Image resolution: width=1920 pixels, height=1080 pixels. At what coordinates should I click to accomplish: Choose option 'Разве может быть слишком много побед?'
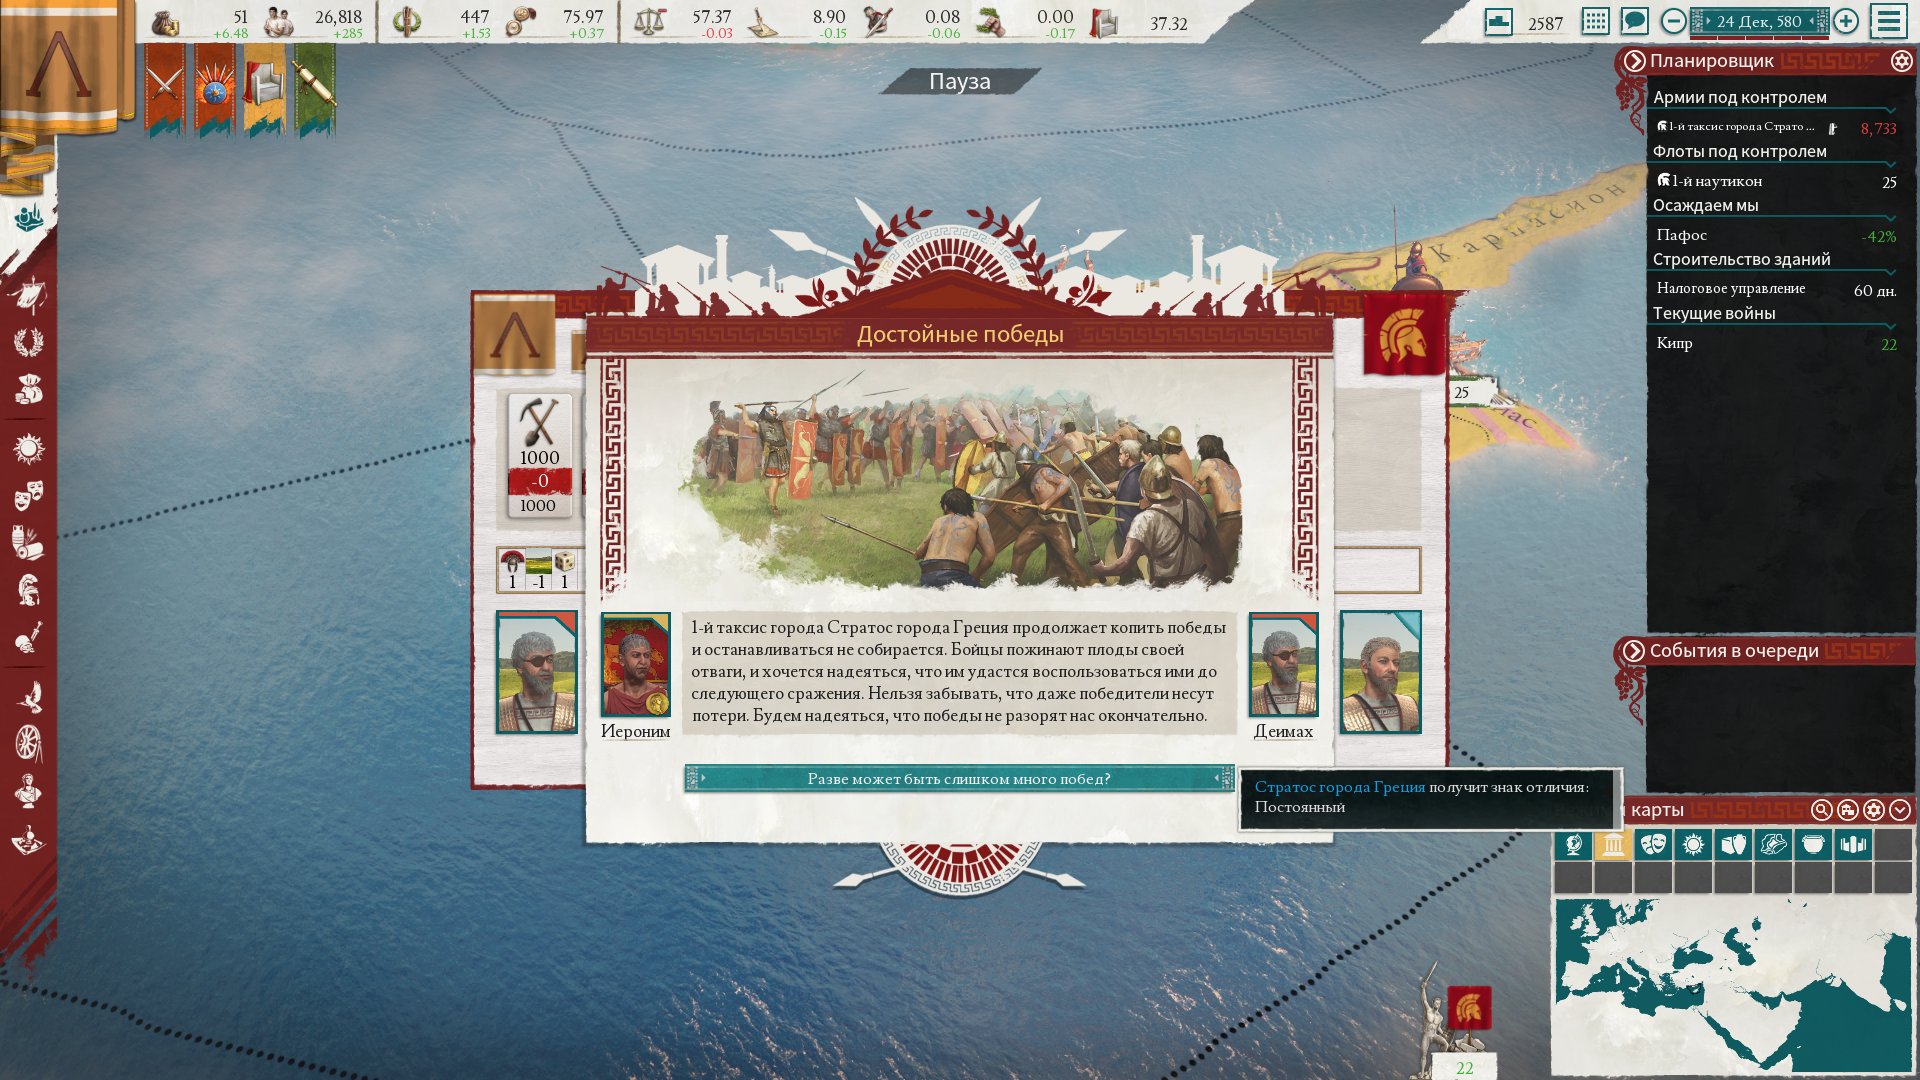(958, 778)
